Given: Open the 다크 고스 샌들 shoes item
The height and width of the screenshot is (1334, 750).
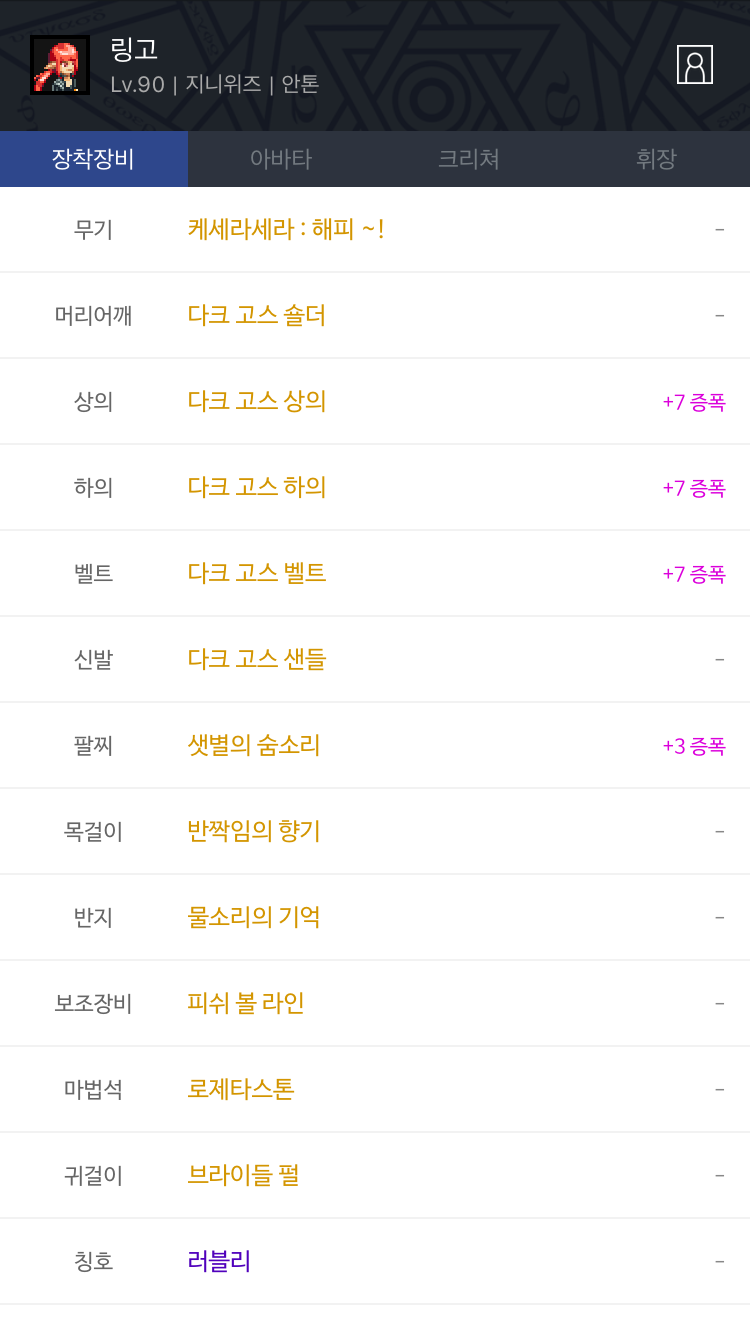Looking at the screenshot, I should [x=257, y=659].
